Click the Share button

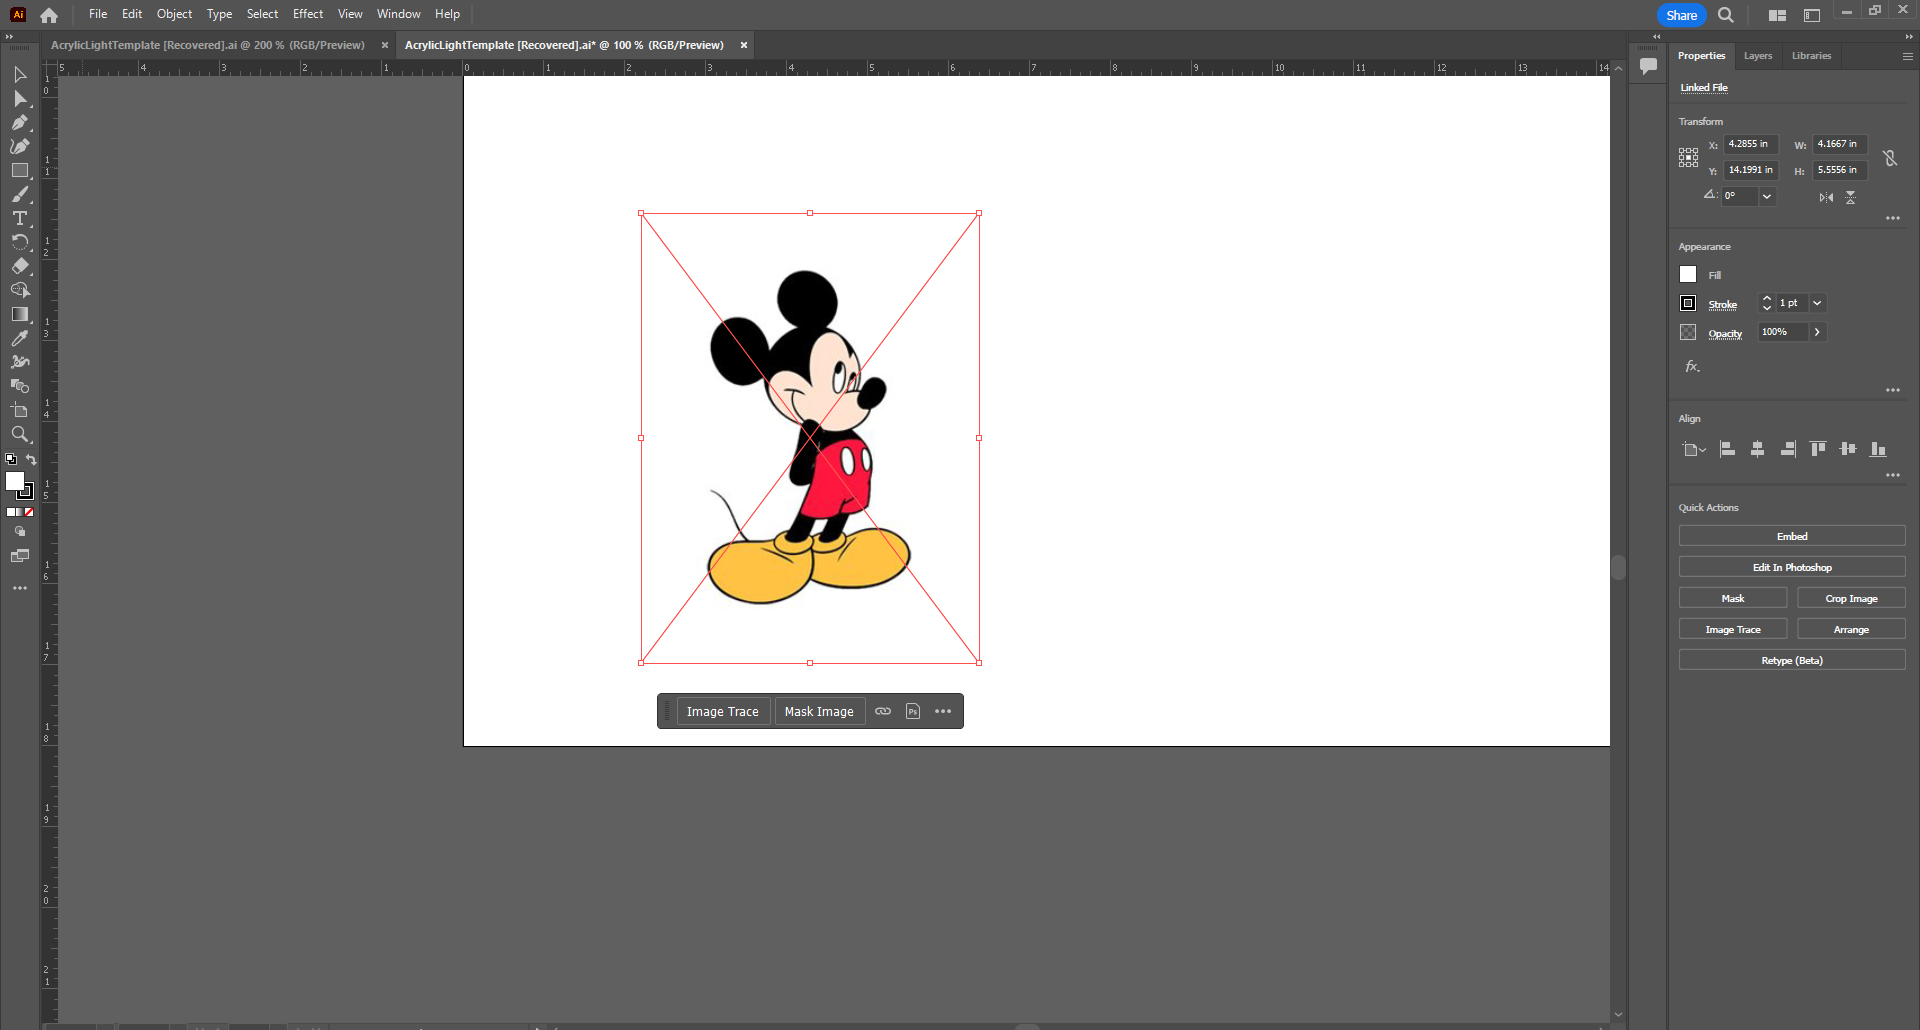(1681, 15)
